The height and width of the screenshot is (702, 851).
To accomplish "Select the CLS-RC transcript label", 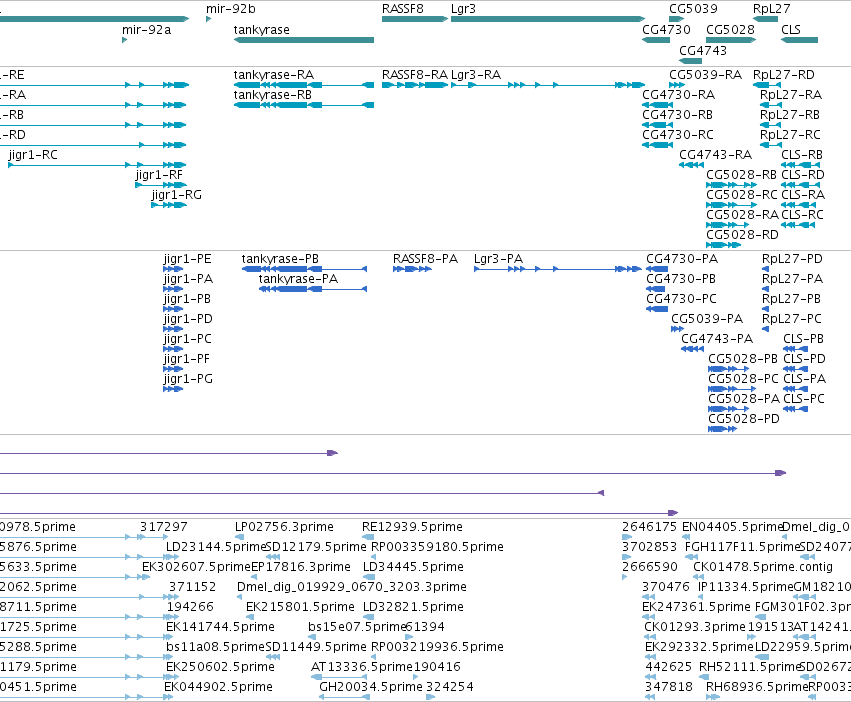I will [x=802, y=214].
